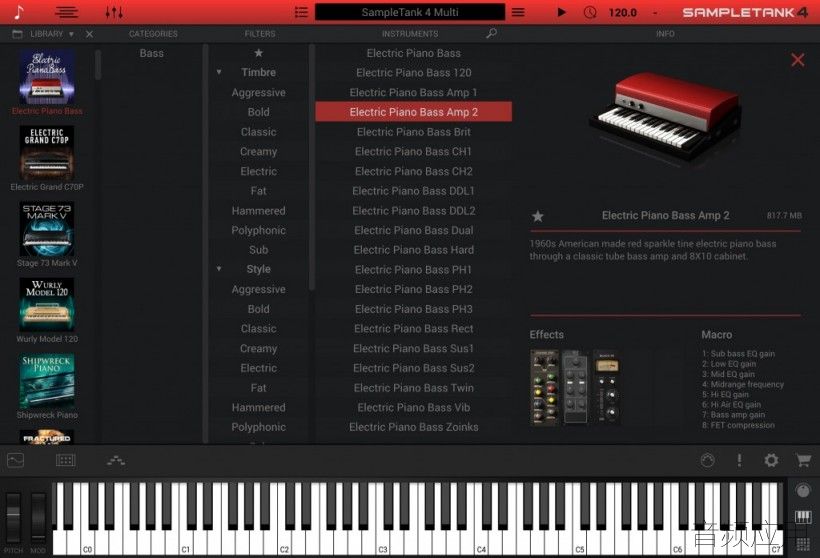
Task: Adjust the MOD wheel
Action: click(38, 518)
